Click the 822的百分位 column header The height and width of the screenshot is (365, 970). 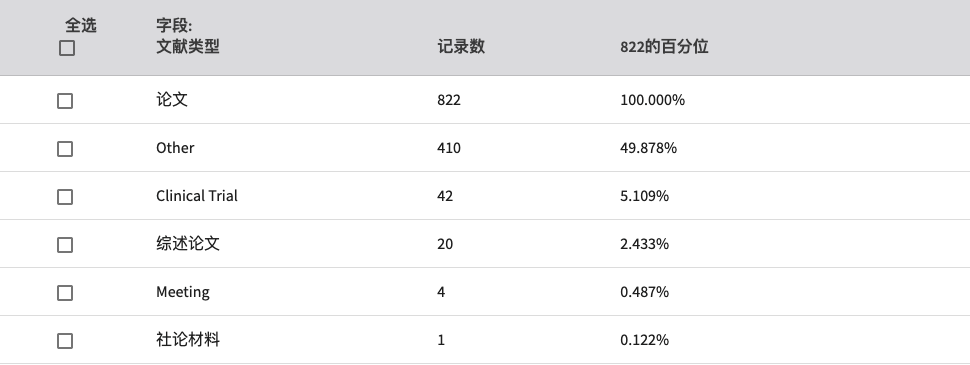click(x=664, y=46)
